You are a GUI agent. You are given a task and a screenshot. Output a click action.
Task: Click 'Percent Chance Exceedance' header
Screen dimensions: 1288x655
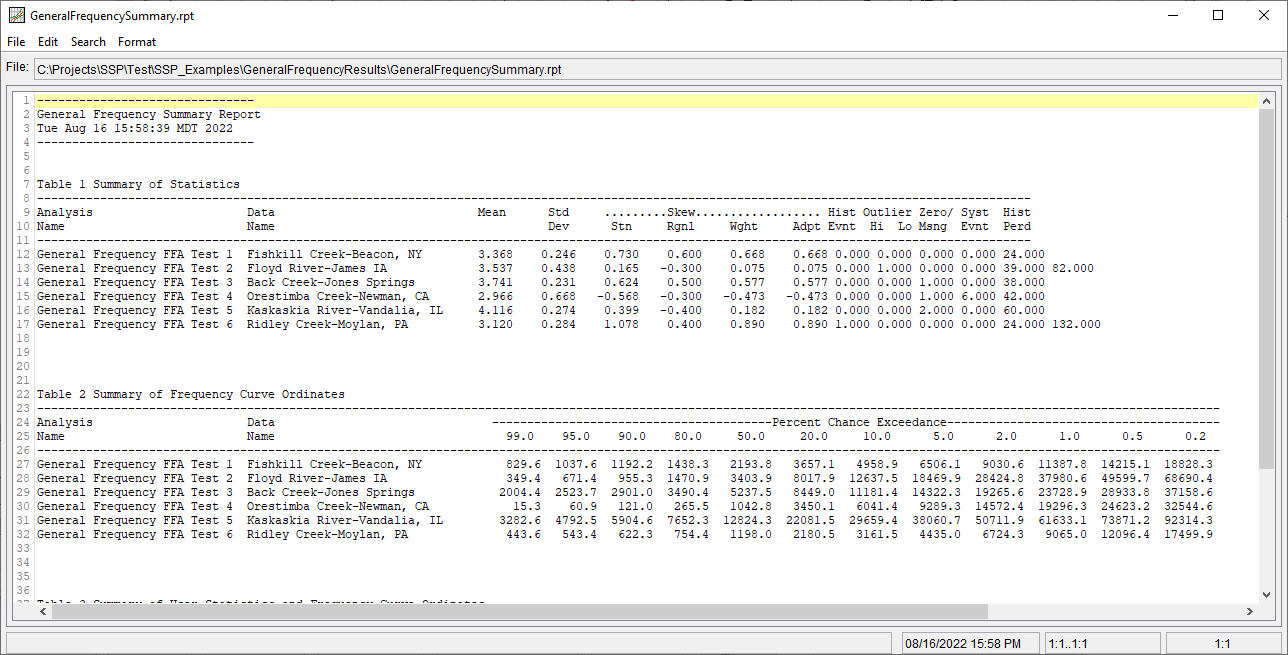859,422
